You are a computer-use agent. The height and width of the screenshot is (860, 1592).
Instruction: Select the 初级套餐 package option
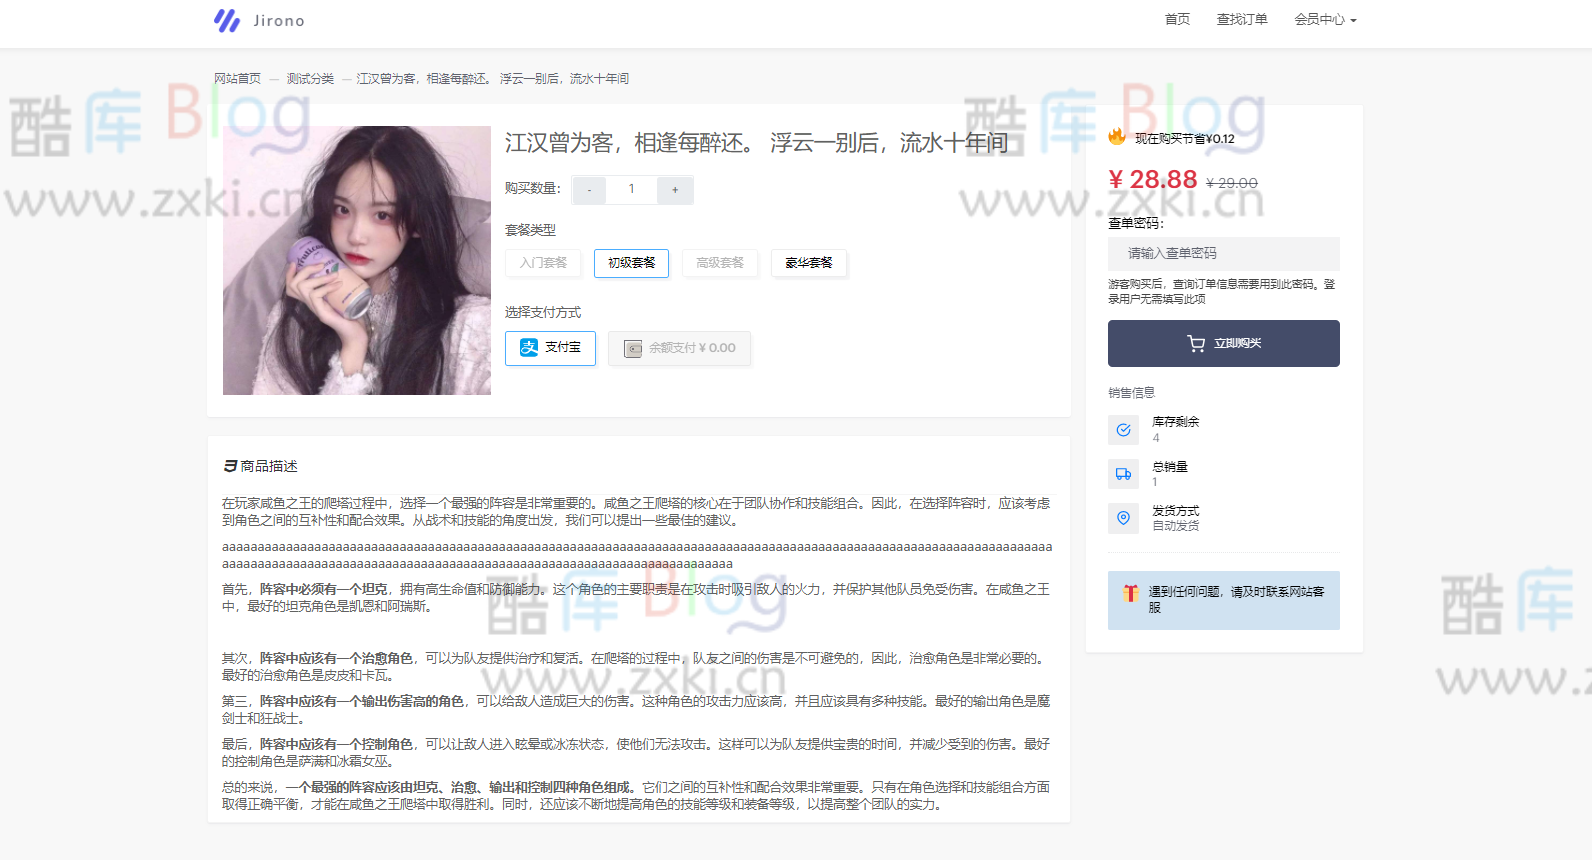click(x=631, y=263)
